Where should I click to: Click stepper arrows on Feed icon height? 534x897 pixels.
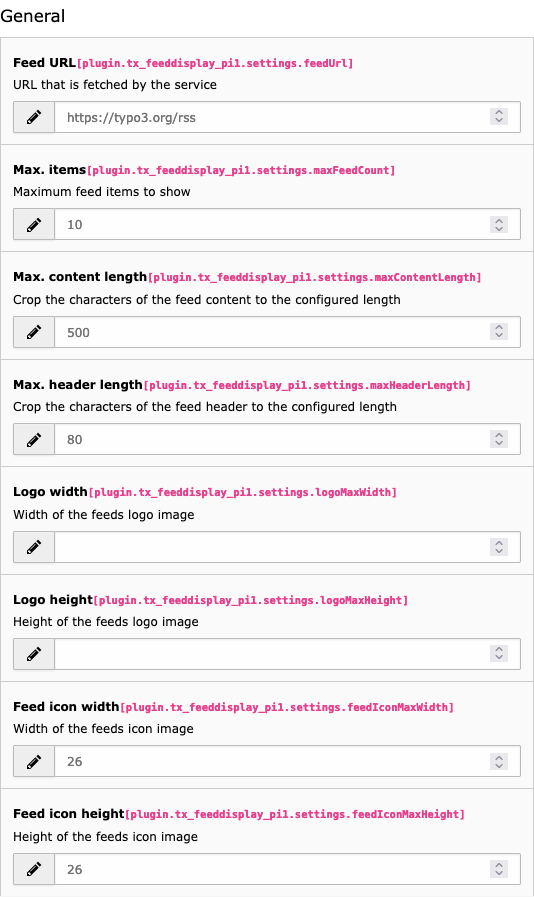coord(499,869)
